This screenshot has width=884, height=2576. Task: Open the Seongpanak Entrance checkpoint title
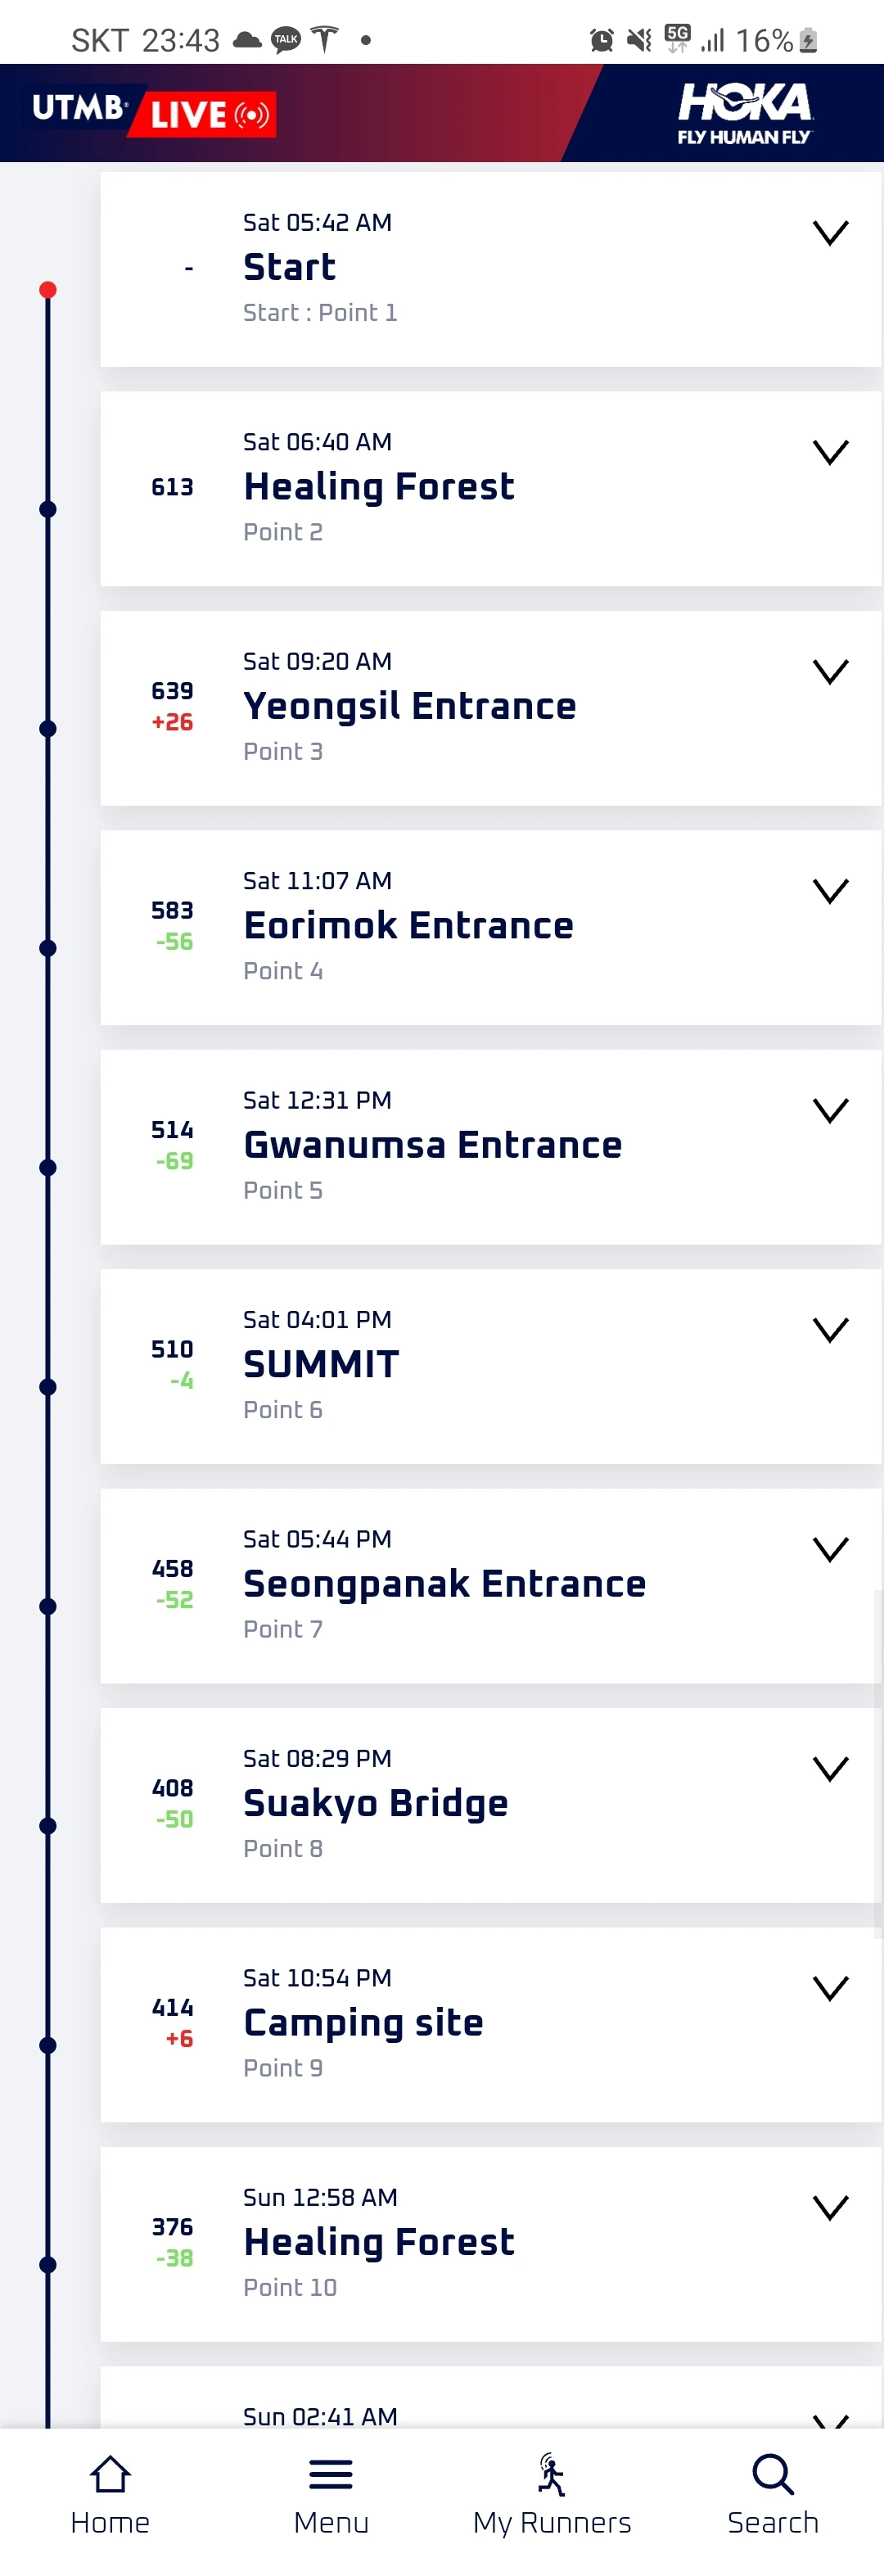pyautogui.click(x=444, y=1584)
